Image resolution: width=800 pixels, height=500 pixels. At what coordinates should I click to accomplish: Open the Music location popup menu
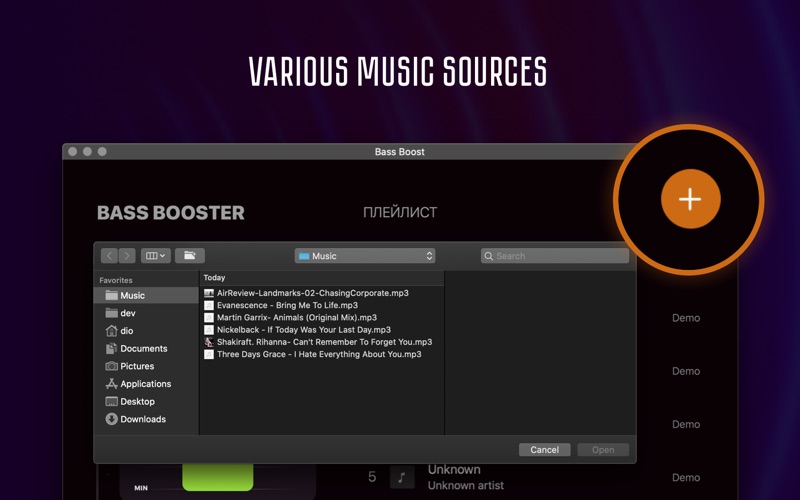click(x=365, y=256)
